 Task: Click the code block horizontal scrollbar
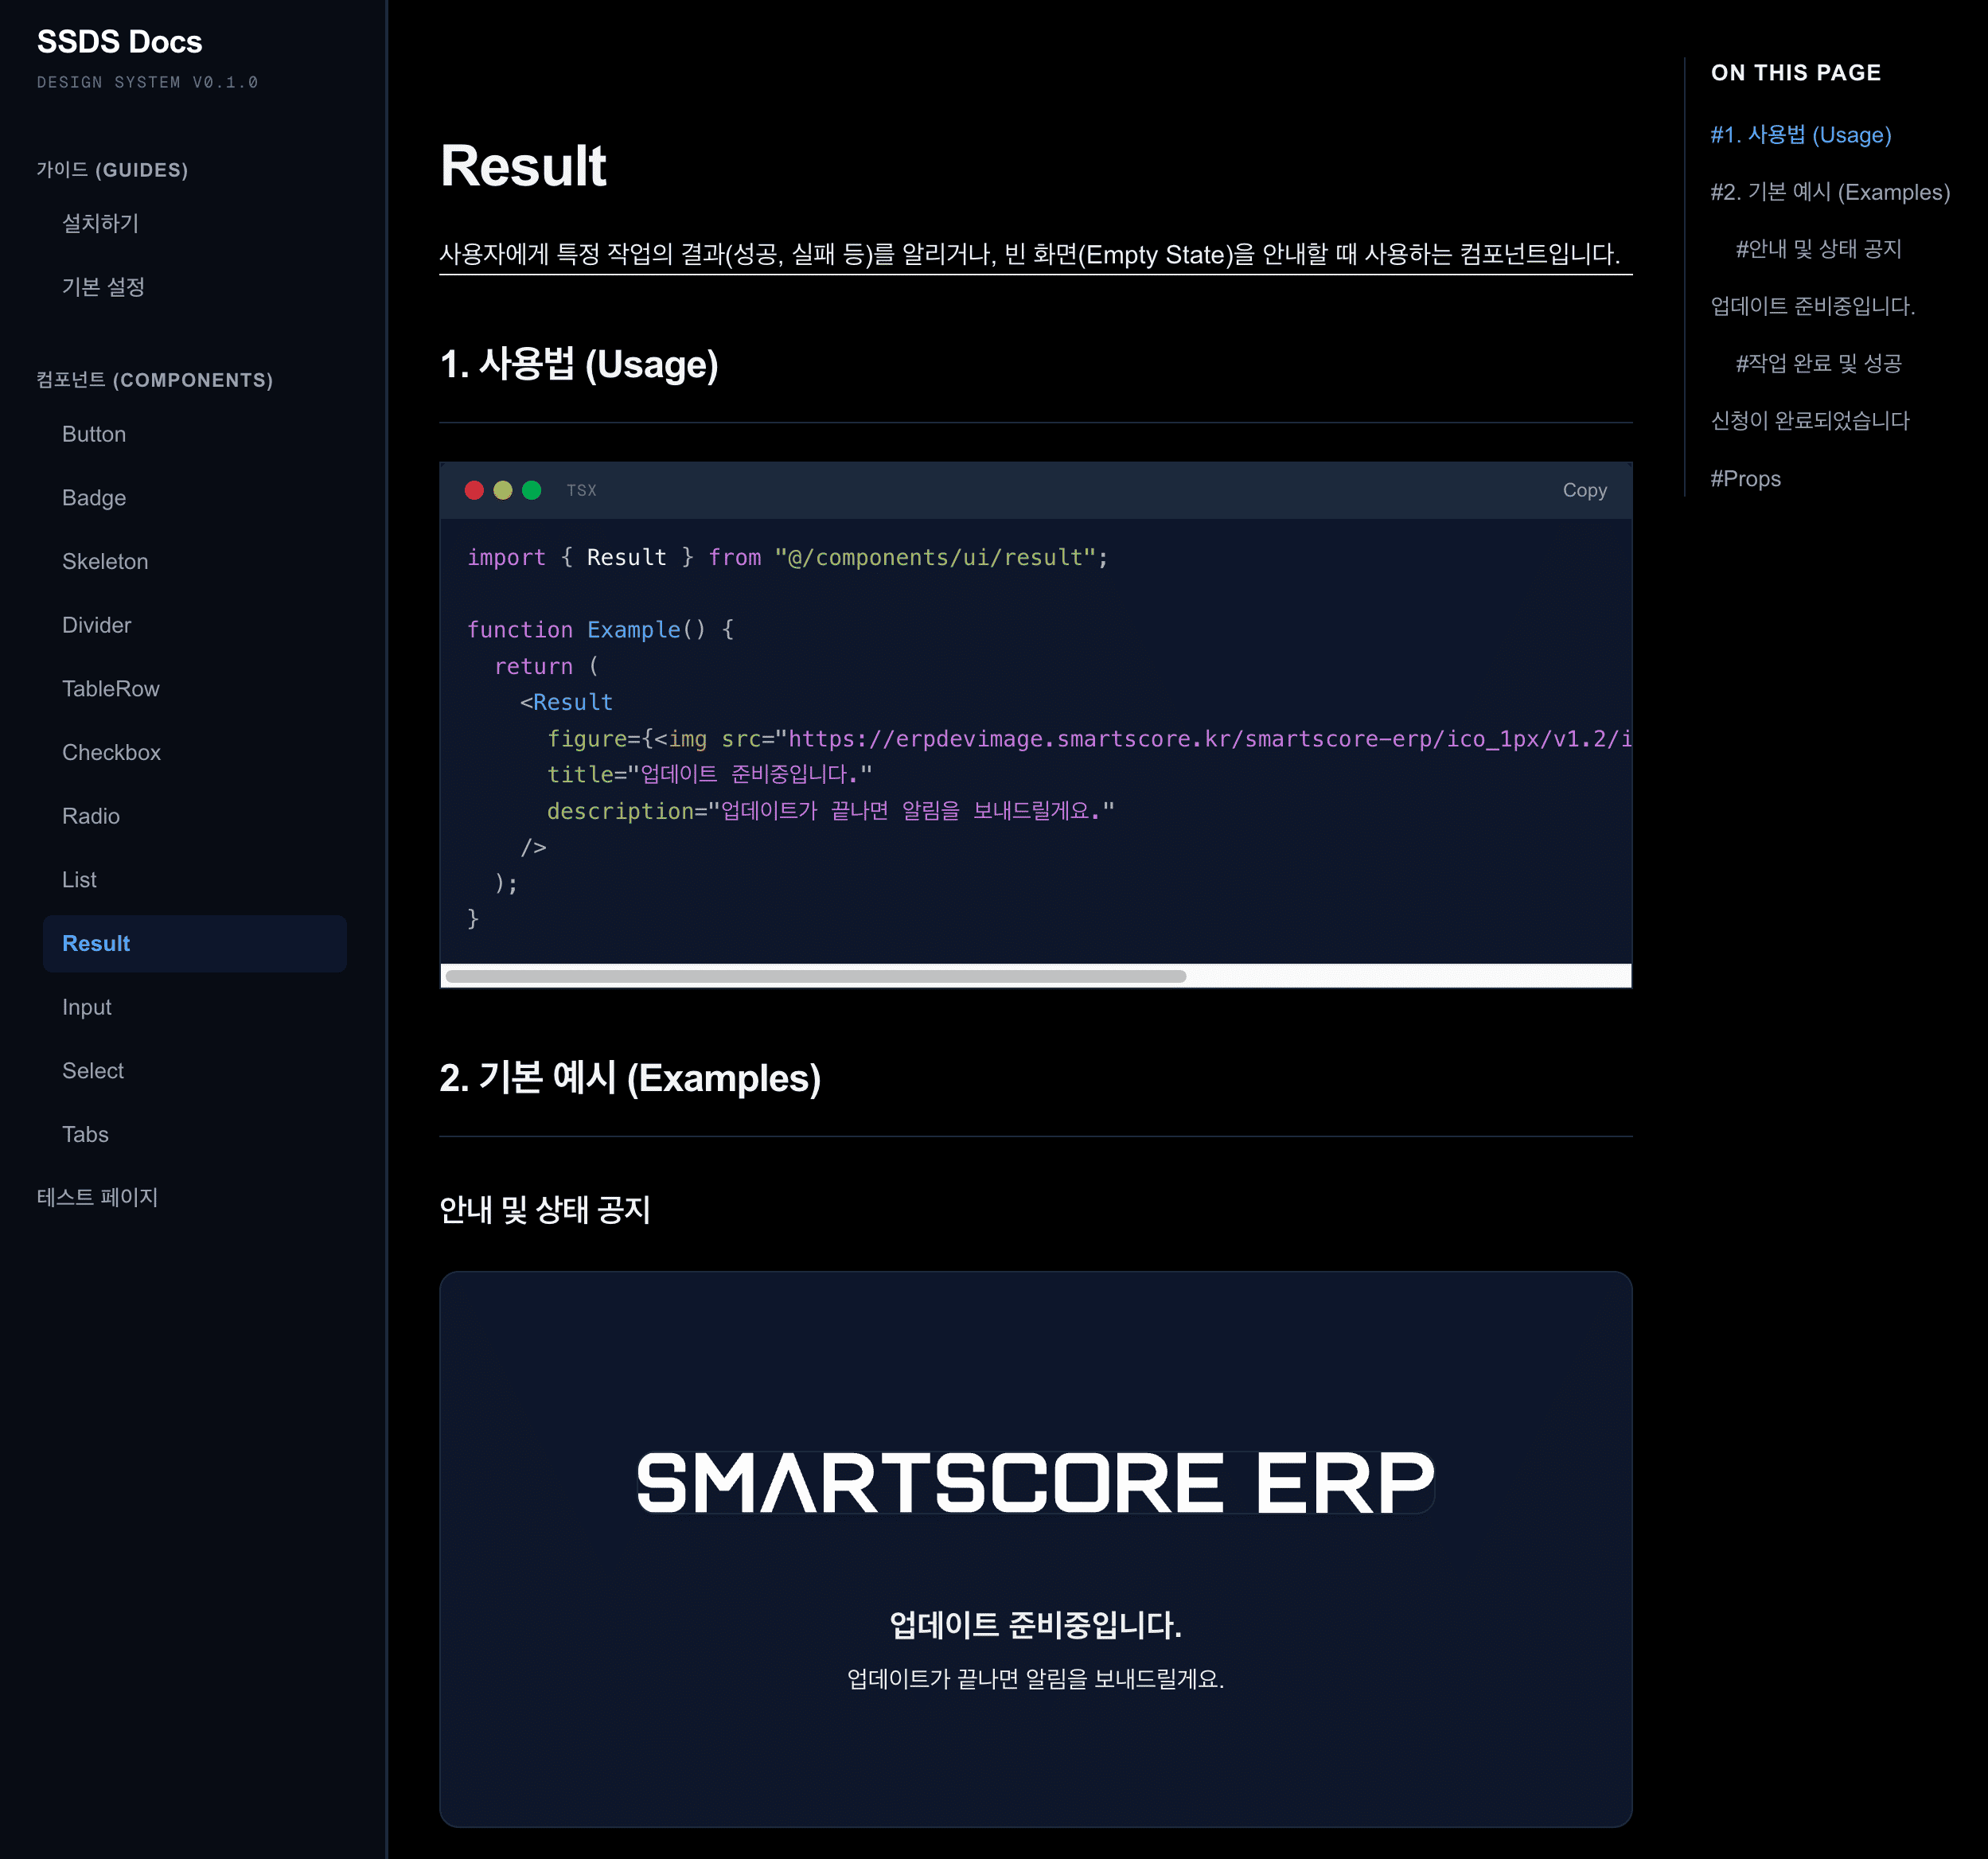pyautogui.click(x=815, y=976)
